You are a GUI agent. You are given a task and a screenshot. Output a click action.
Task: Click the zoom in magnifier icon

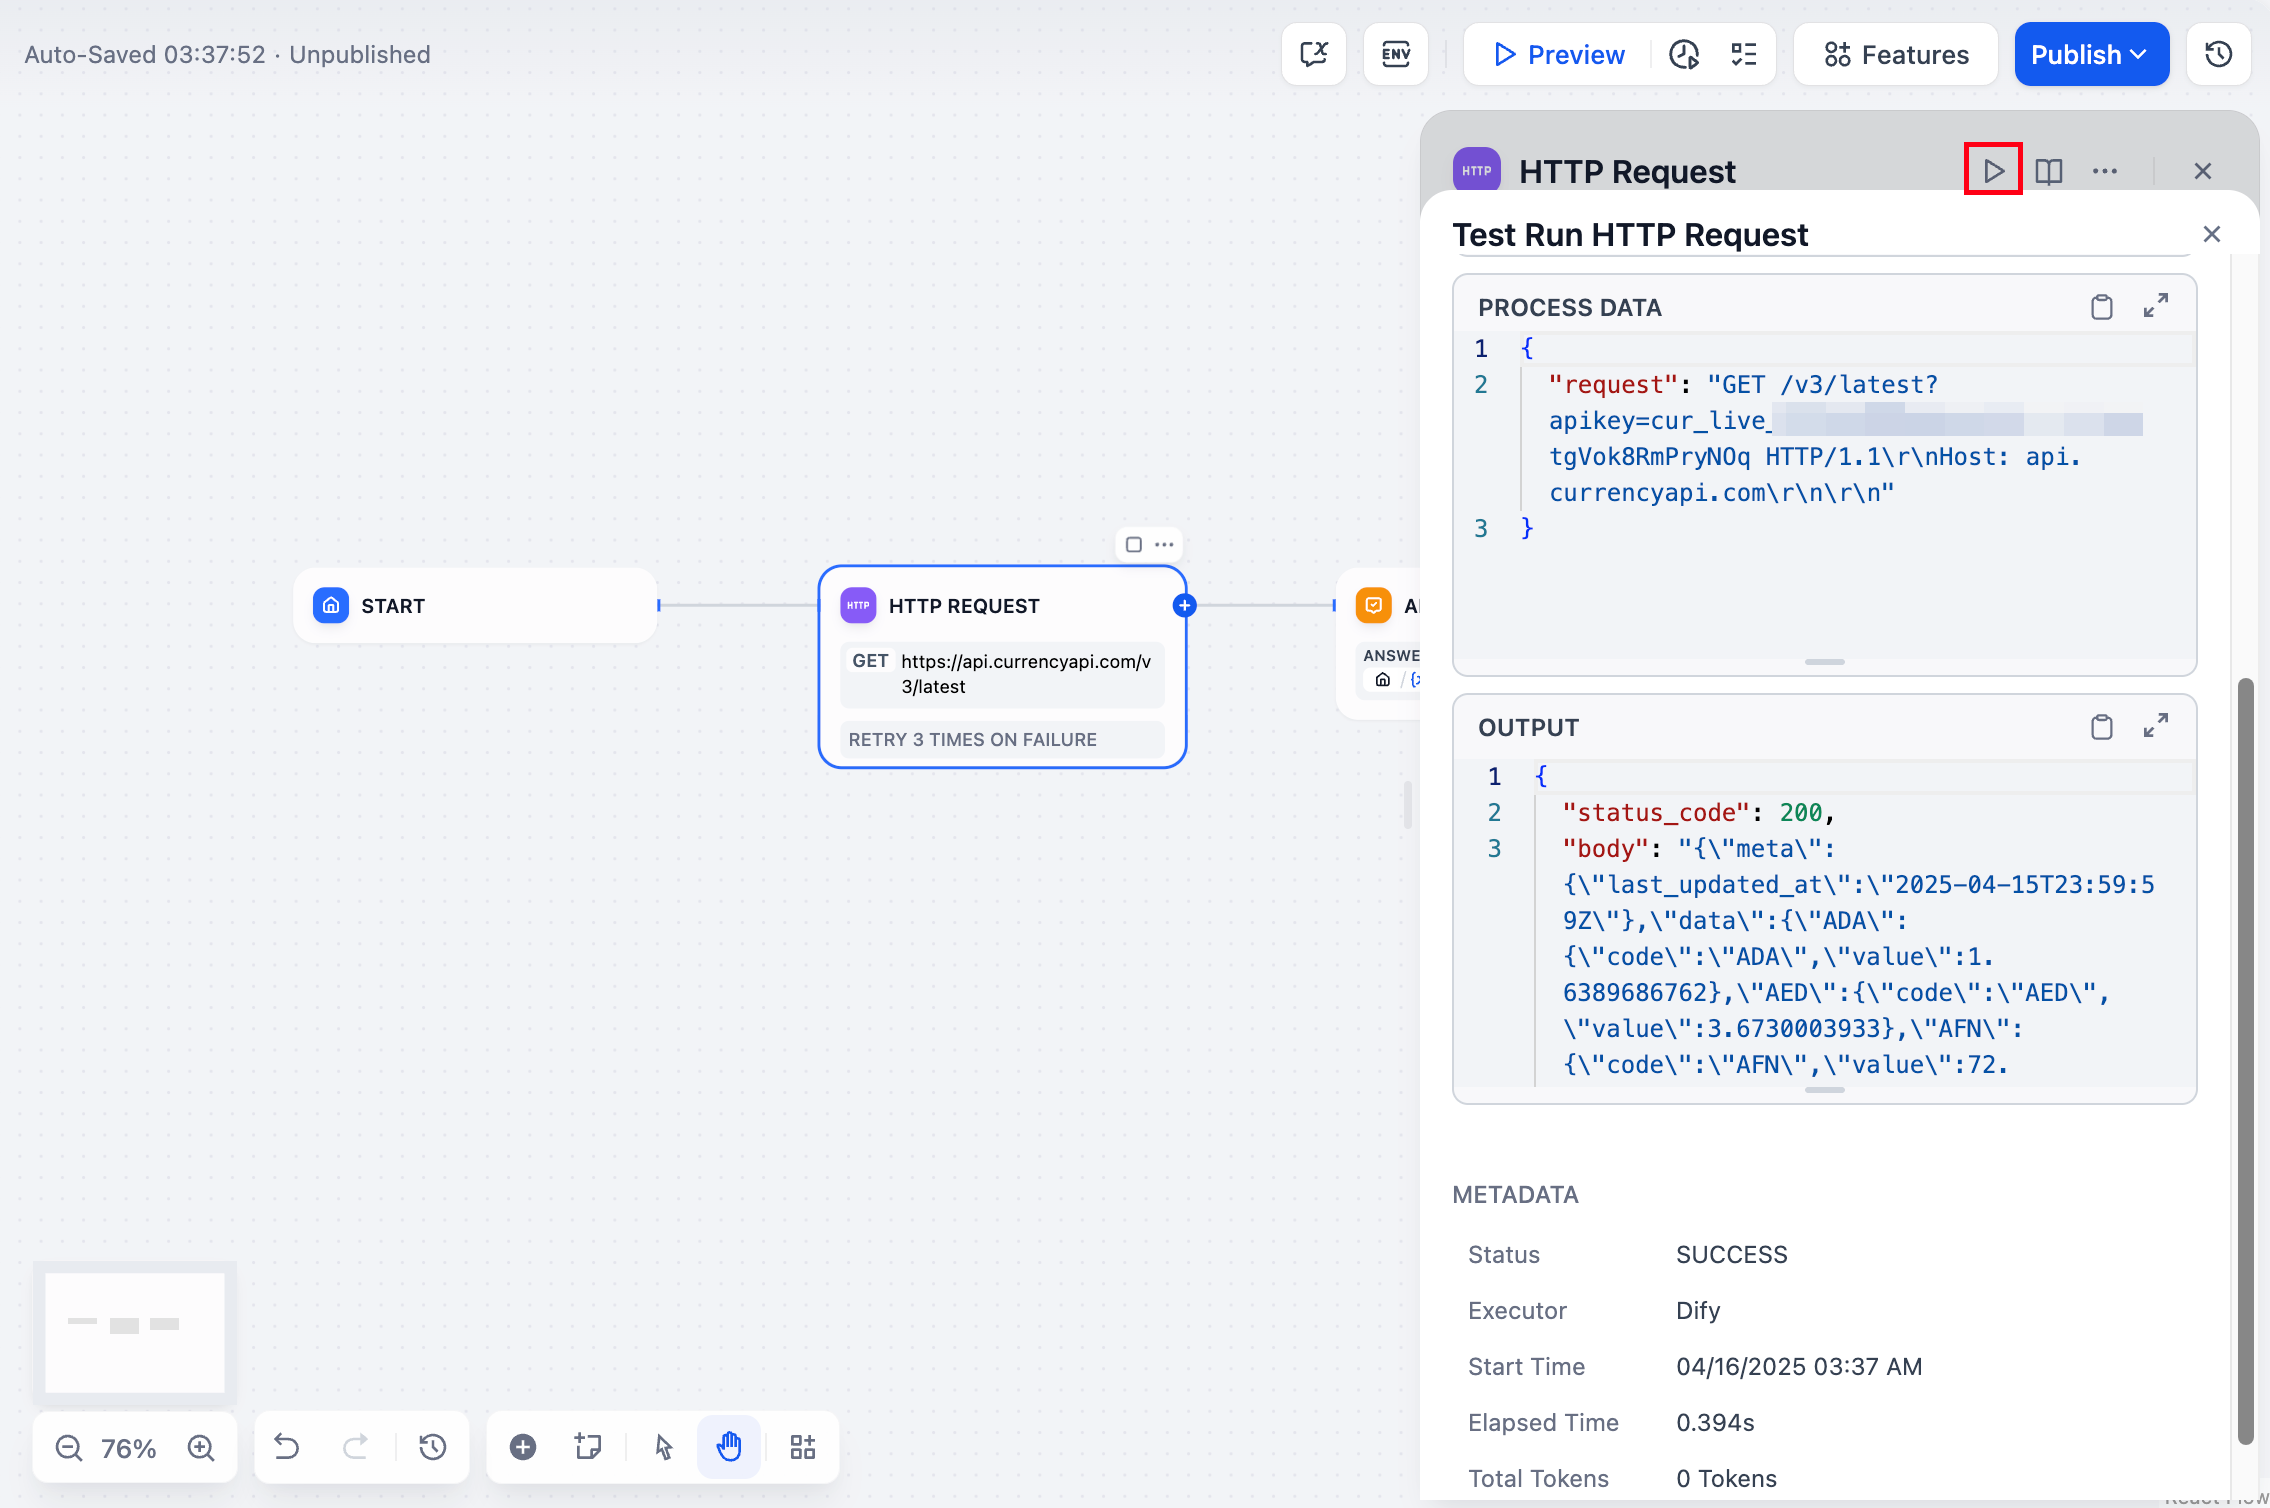(x=201, y=1447)
